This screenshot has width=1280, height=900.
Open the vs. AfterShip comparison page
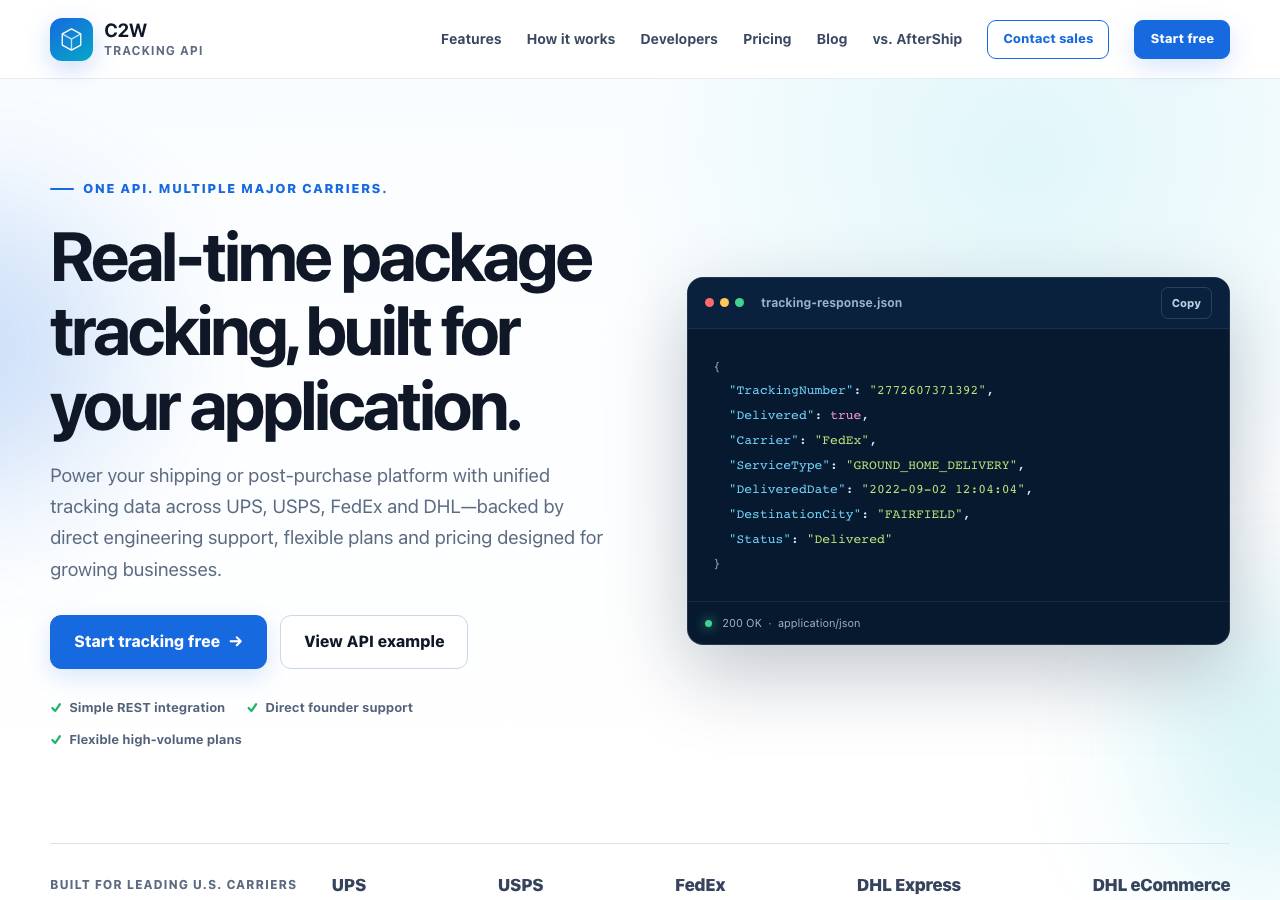pos(917,39)
